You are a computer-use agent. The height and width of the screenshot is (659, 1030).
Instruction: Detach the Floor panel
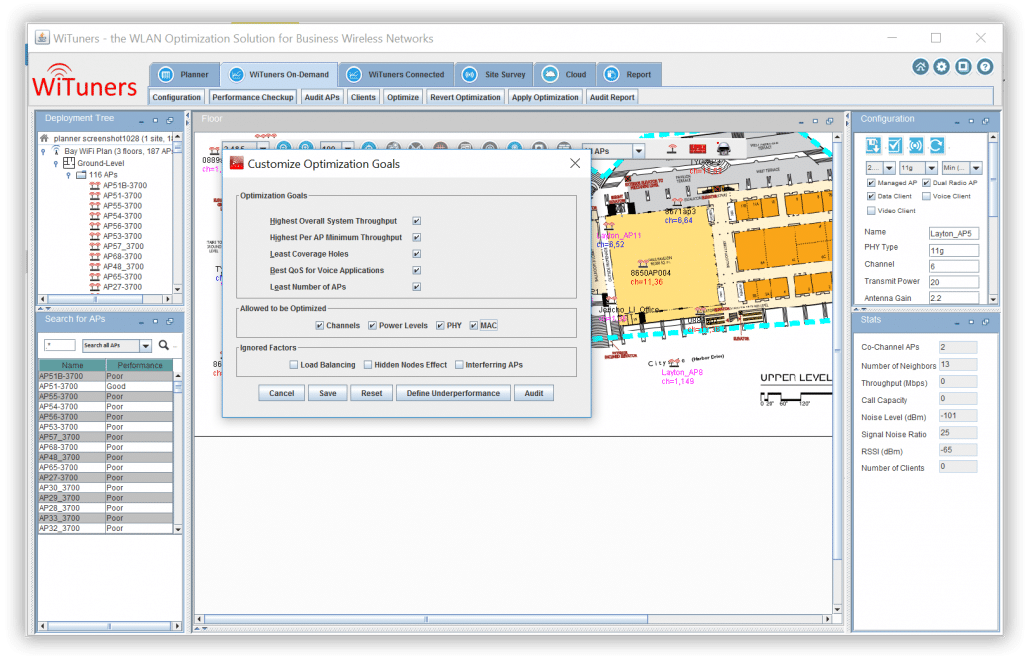[x=830, y=122]
